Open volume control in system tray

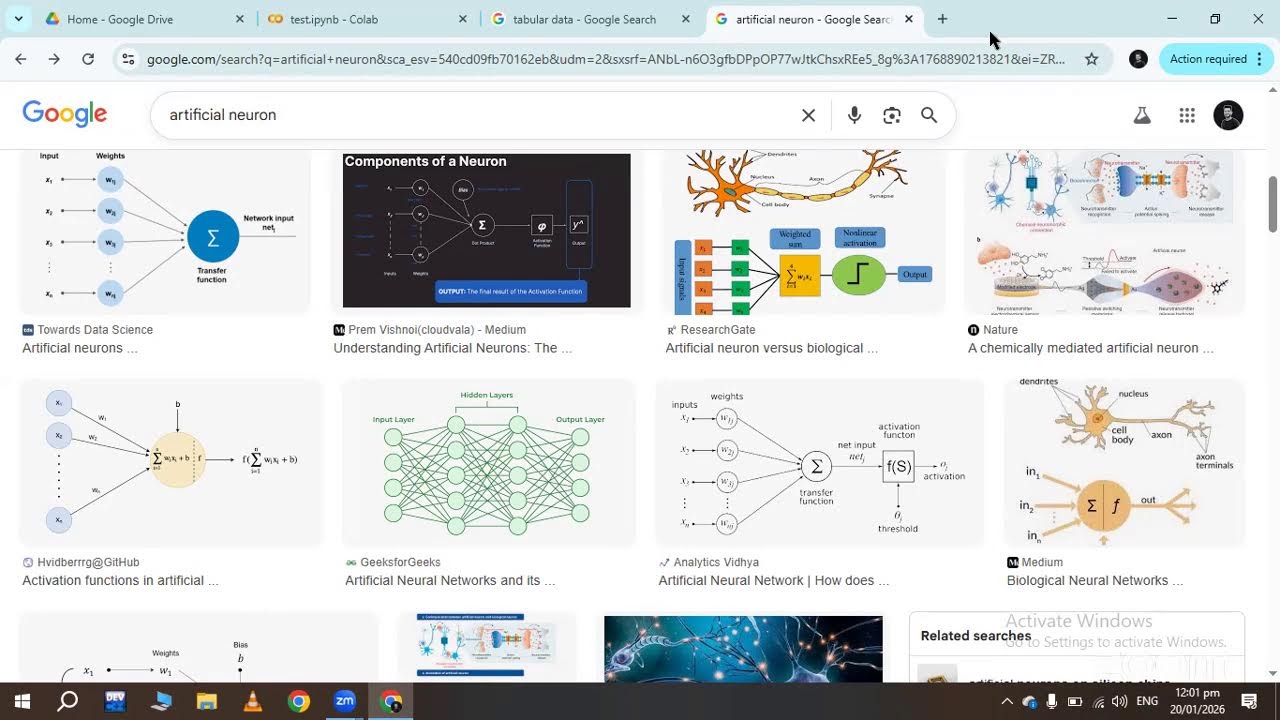(1119, 701)
